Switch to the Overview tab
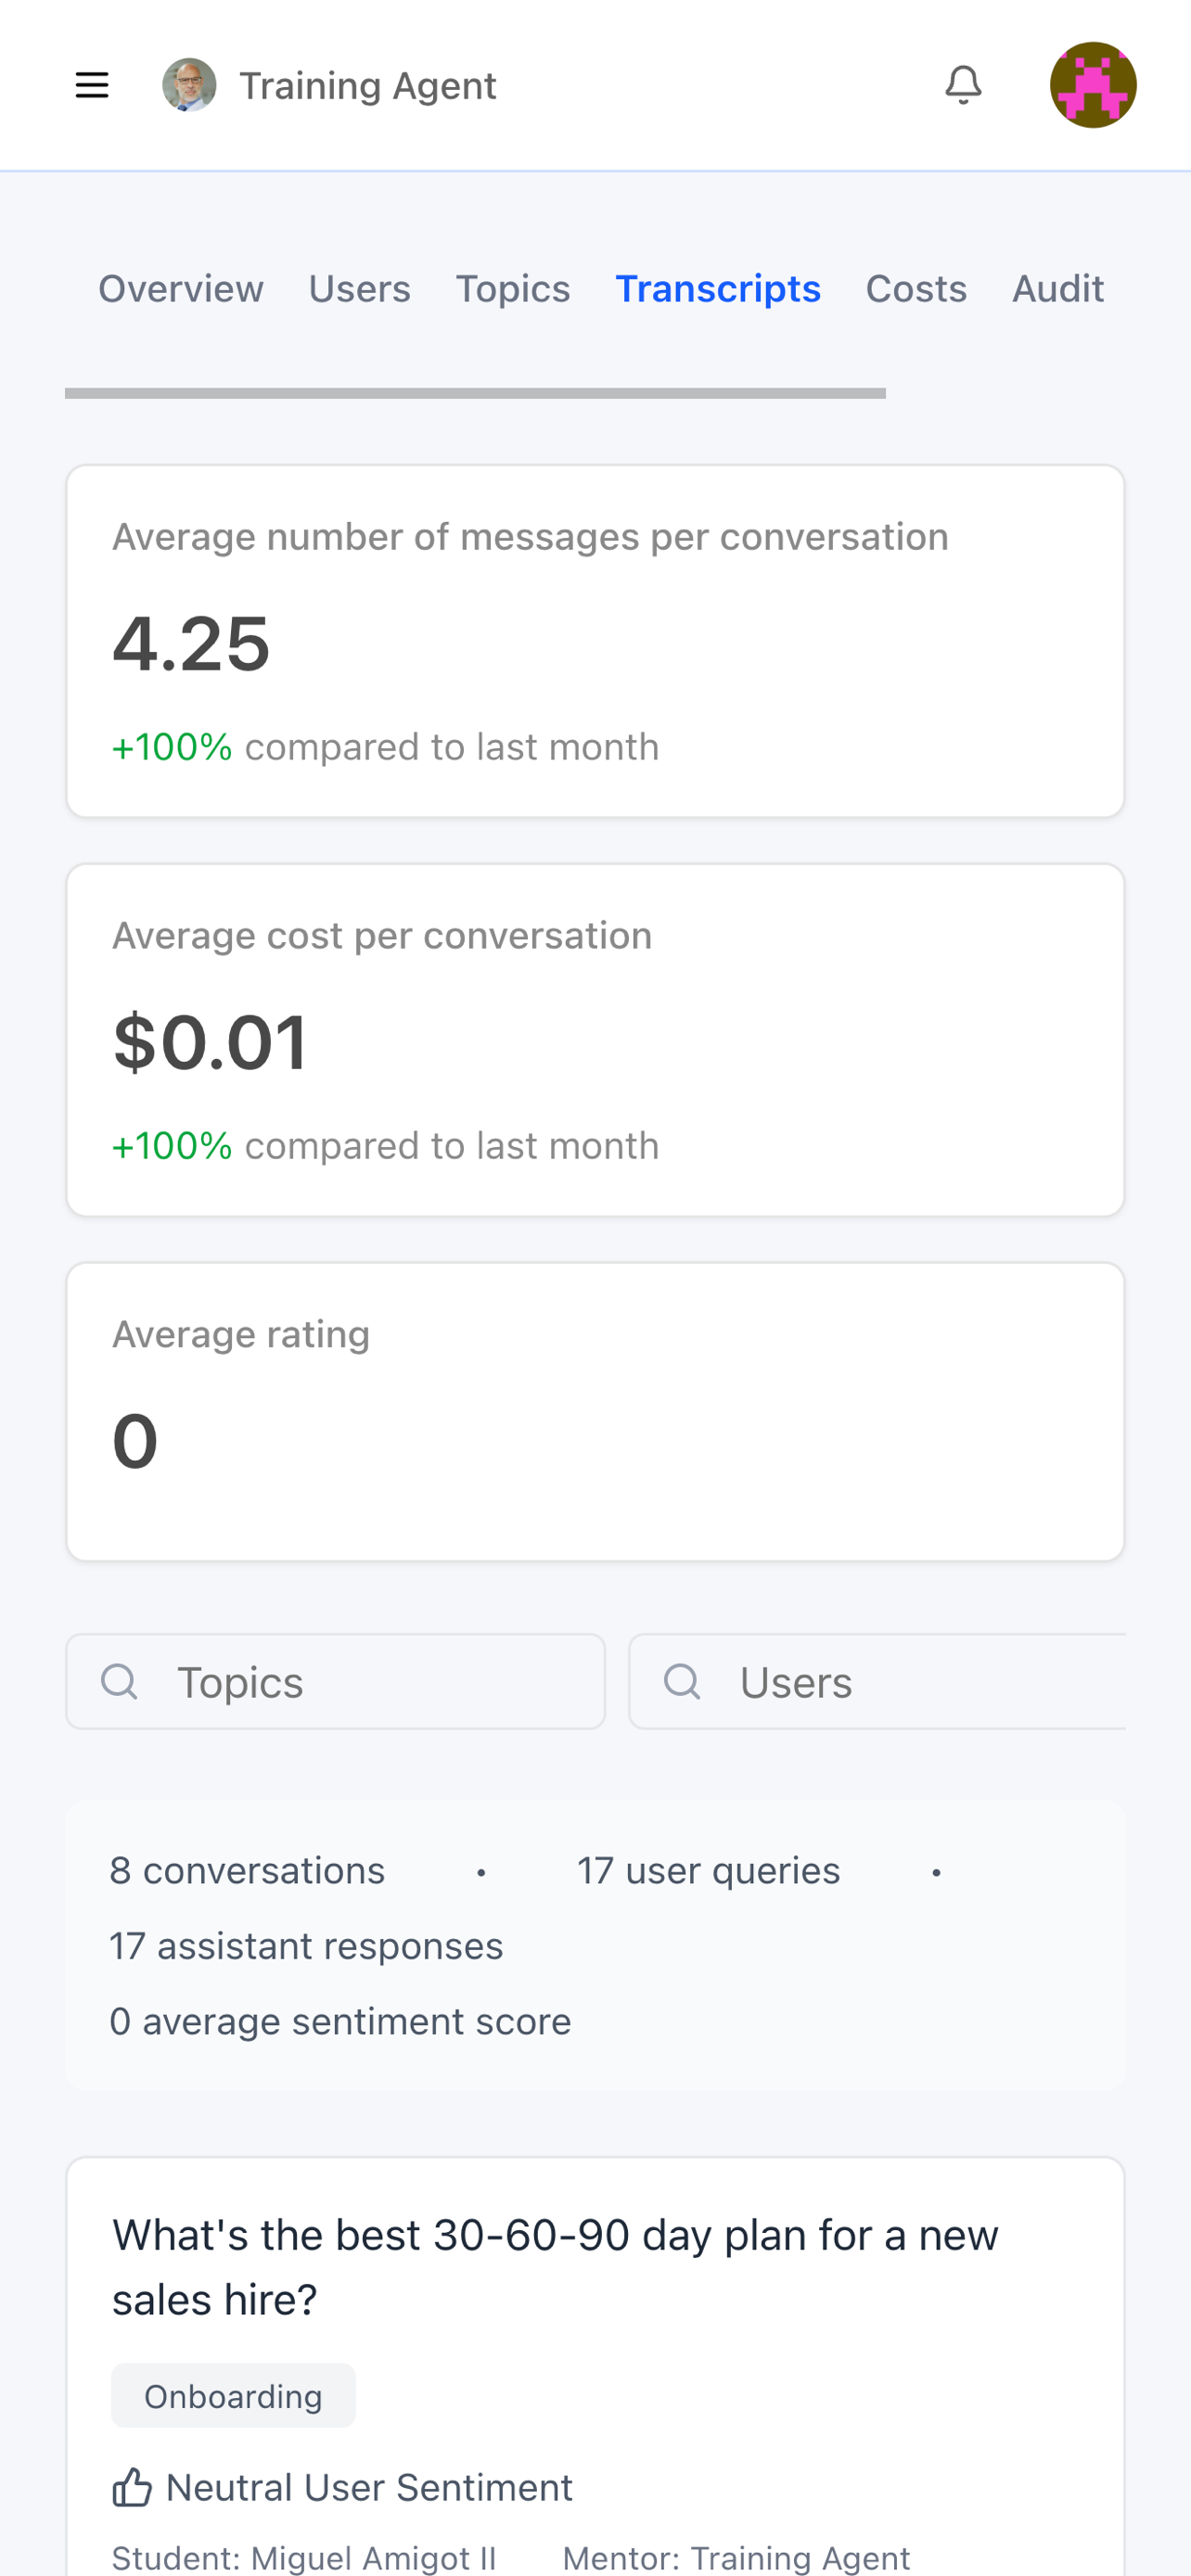 tap(181, 289)
